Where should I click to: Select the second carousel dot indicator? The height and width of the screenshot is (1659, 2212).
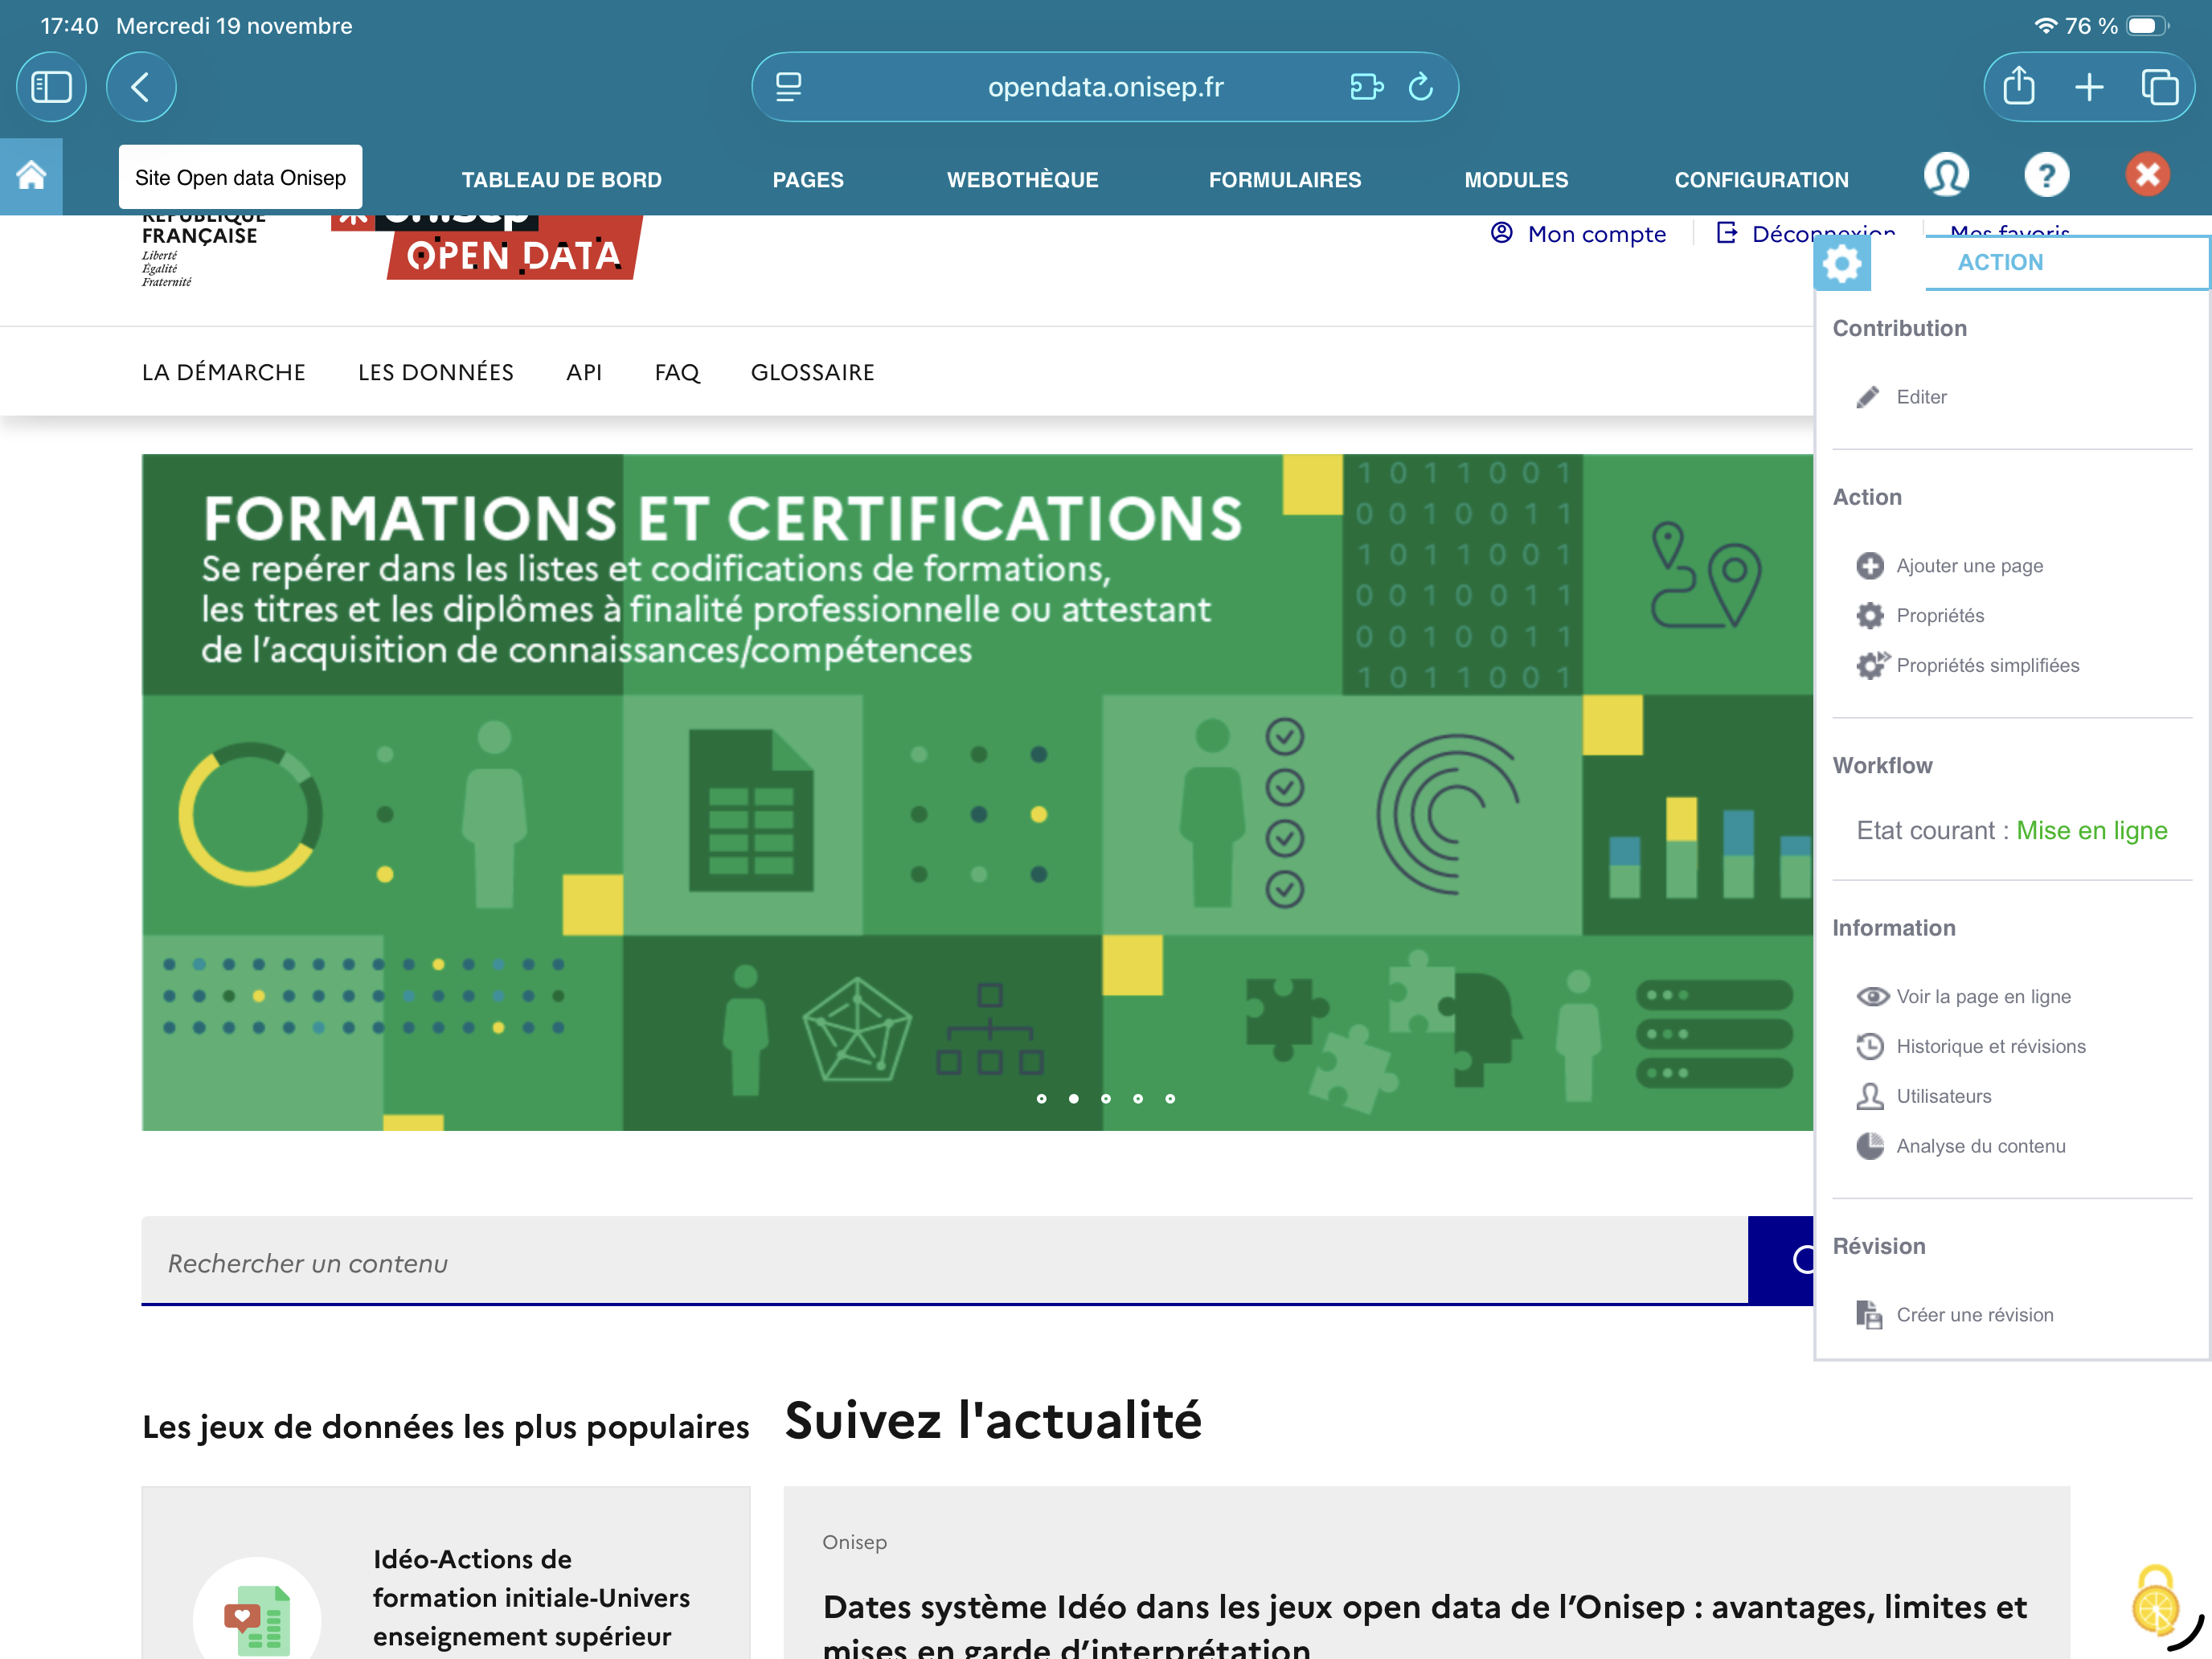coord(1073,1098)
